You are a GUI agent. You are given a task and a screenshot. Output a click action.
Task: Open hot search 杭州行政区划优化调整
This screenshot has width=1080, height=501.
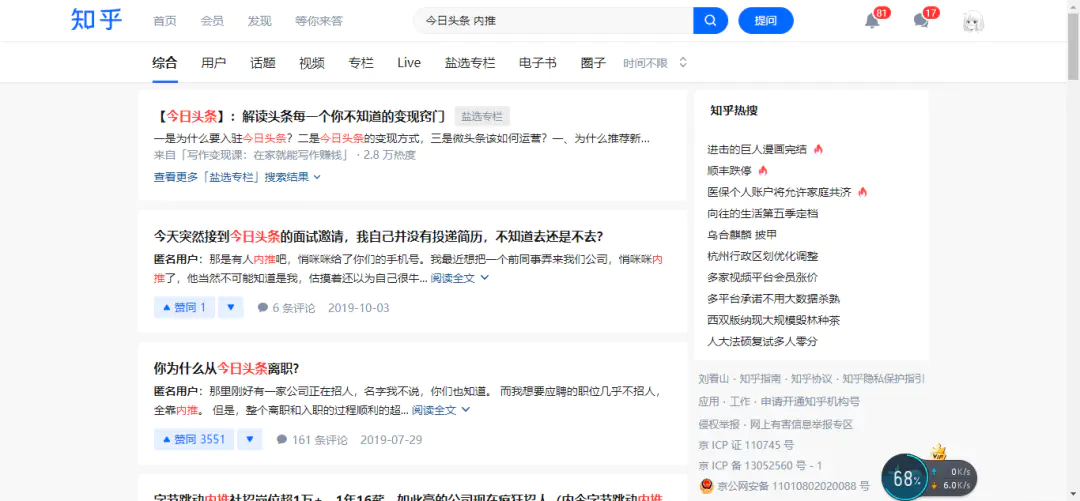pos(762,256)
